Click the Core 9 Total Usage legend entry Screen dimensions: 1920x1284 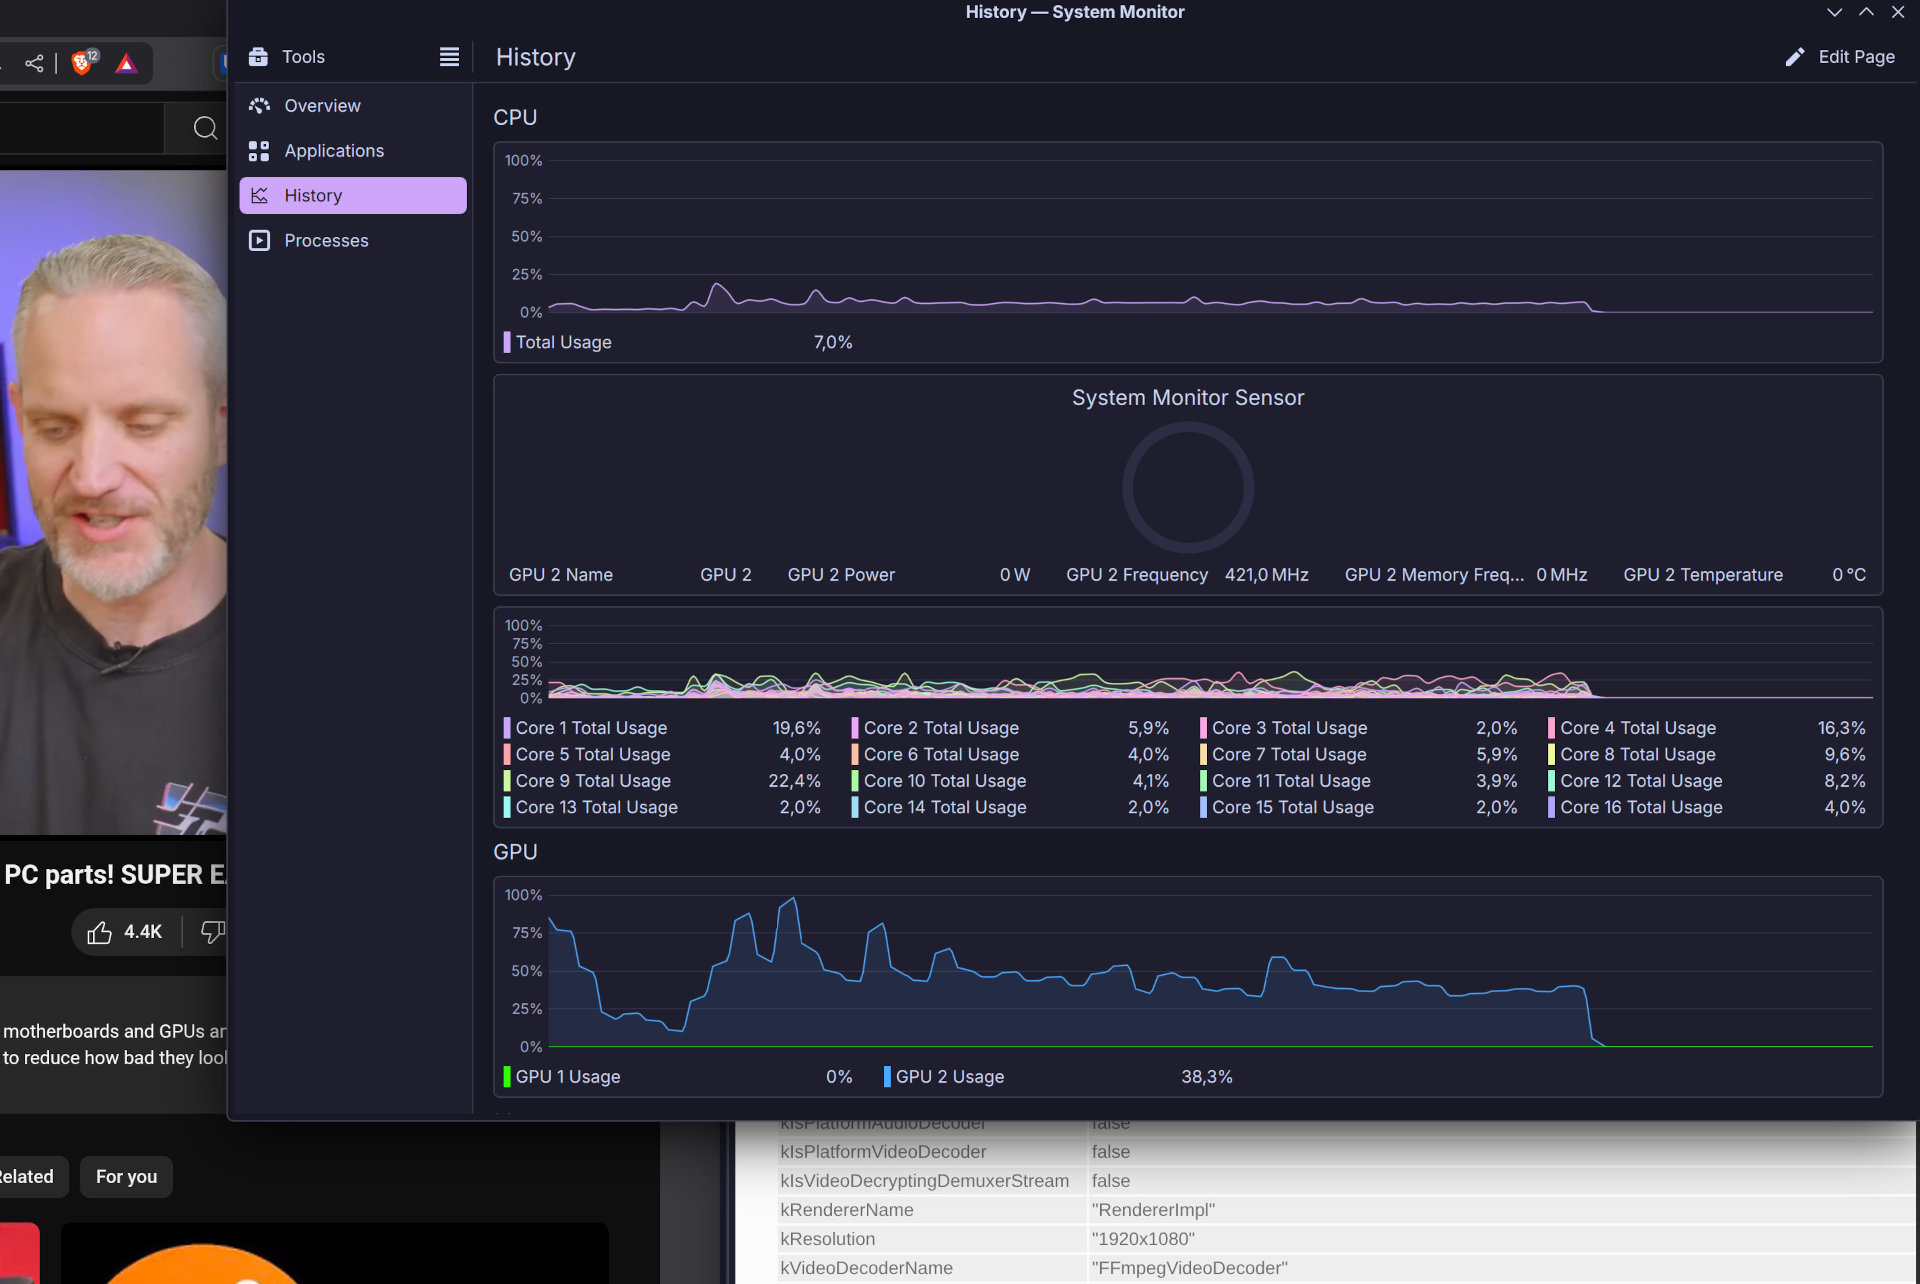tap(593, 781)
